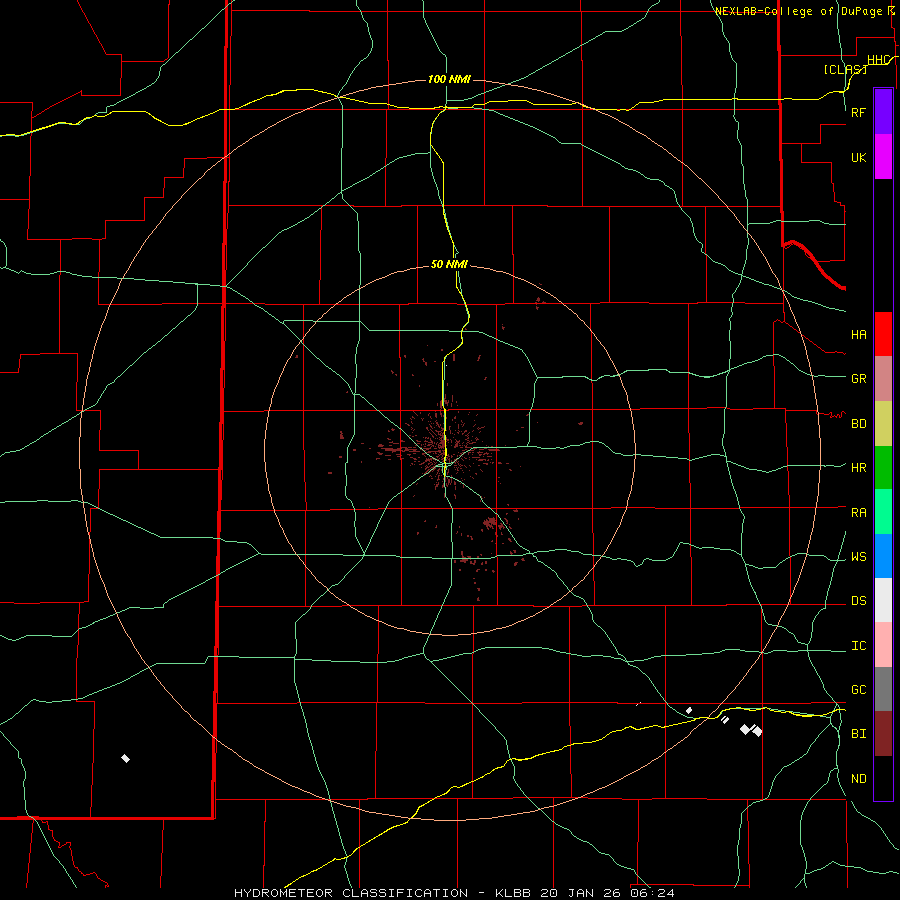Click the "KLBB" station ID in caption
900x900 pixels.
pos(513,893)
